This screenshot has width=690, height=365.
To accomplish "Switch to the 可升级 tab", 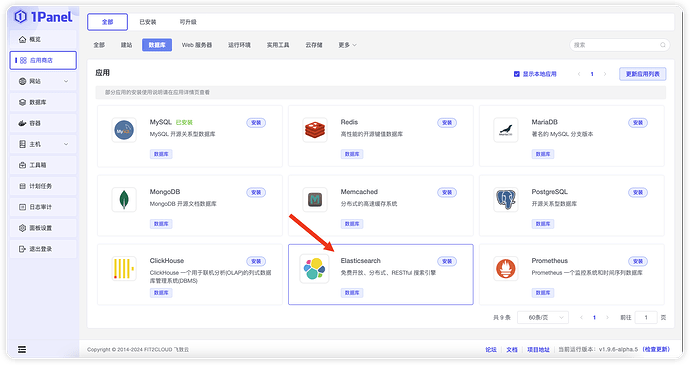I will coord(188,22).
